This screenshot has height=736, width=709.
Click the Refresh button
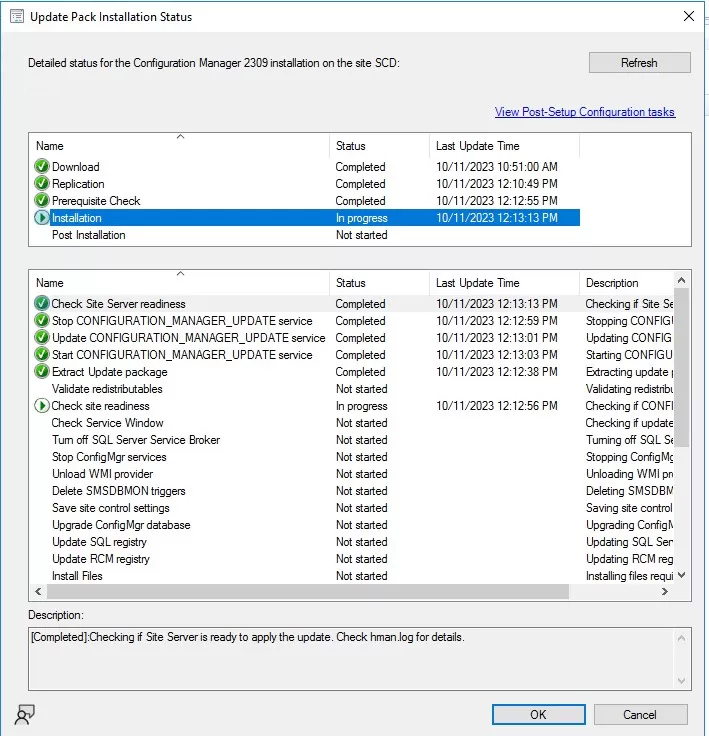pos(640,62)
